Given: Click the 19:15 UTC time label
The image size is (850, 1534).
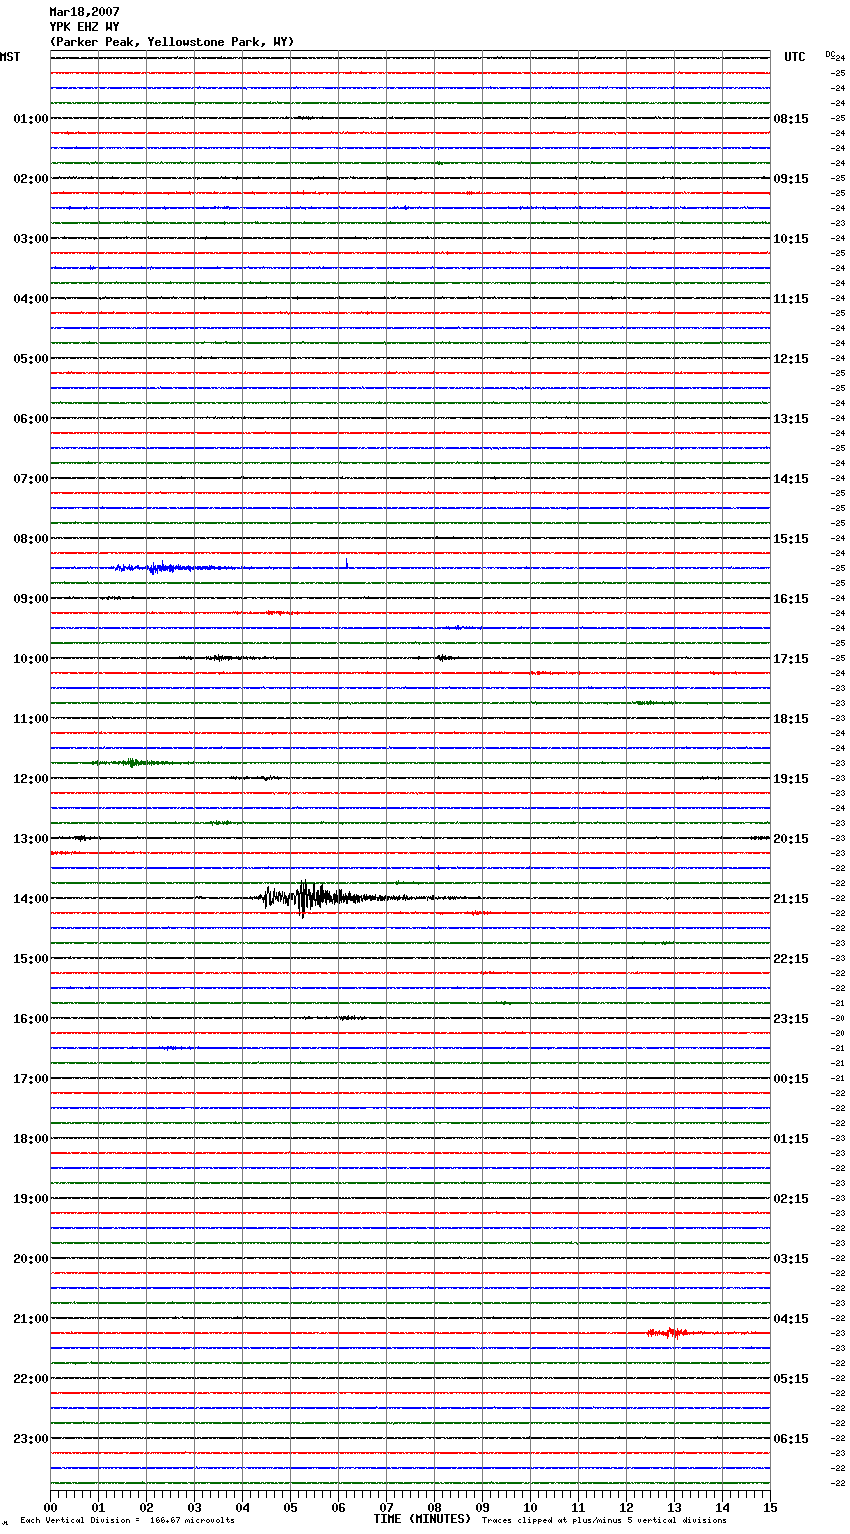Looking at the screenshot, I should (791, 779).
